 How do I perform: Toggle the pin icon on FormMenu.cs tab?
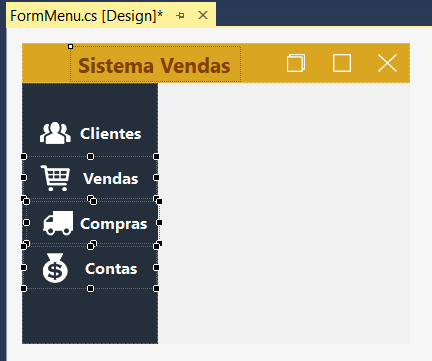[x=180, y=15]
